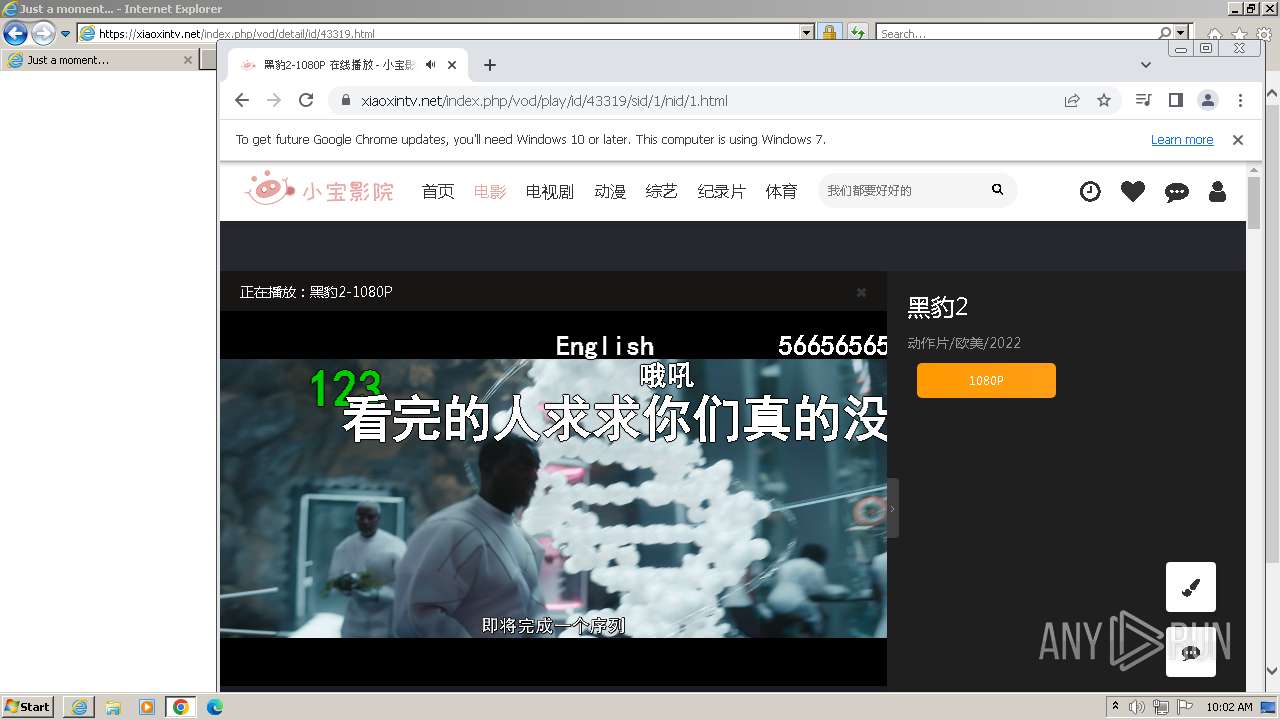Select the 1080P source button
Image resolution: width=1280 pixels, height=720 pixels.
click(986, 380)
